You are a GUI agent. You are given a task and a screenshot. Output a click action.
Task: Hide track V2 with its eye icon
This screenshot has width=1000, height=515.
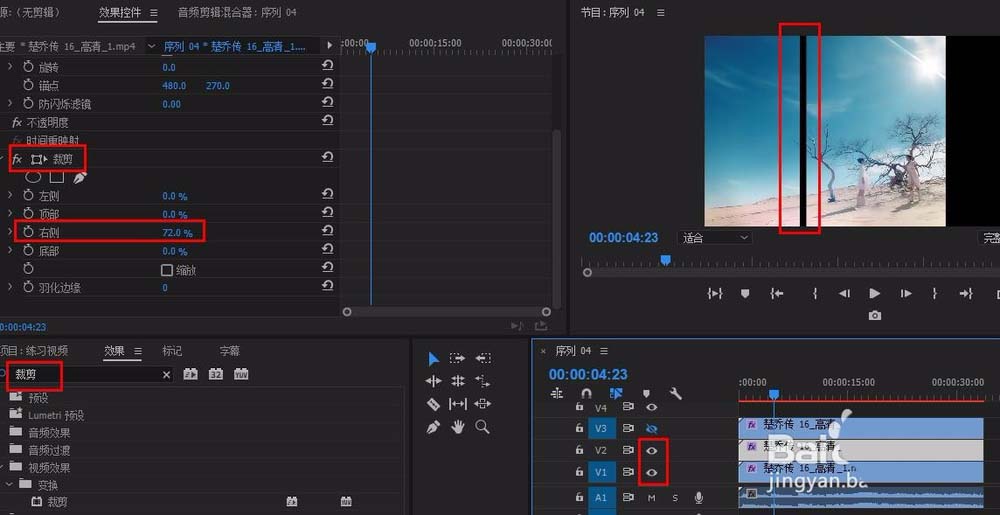click(651, 450)
